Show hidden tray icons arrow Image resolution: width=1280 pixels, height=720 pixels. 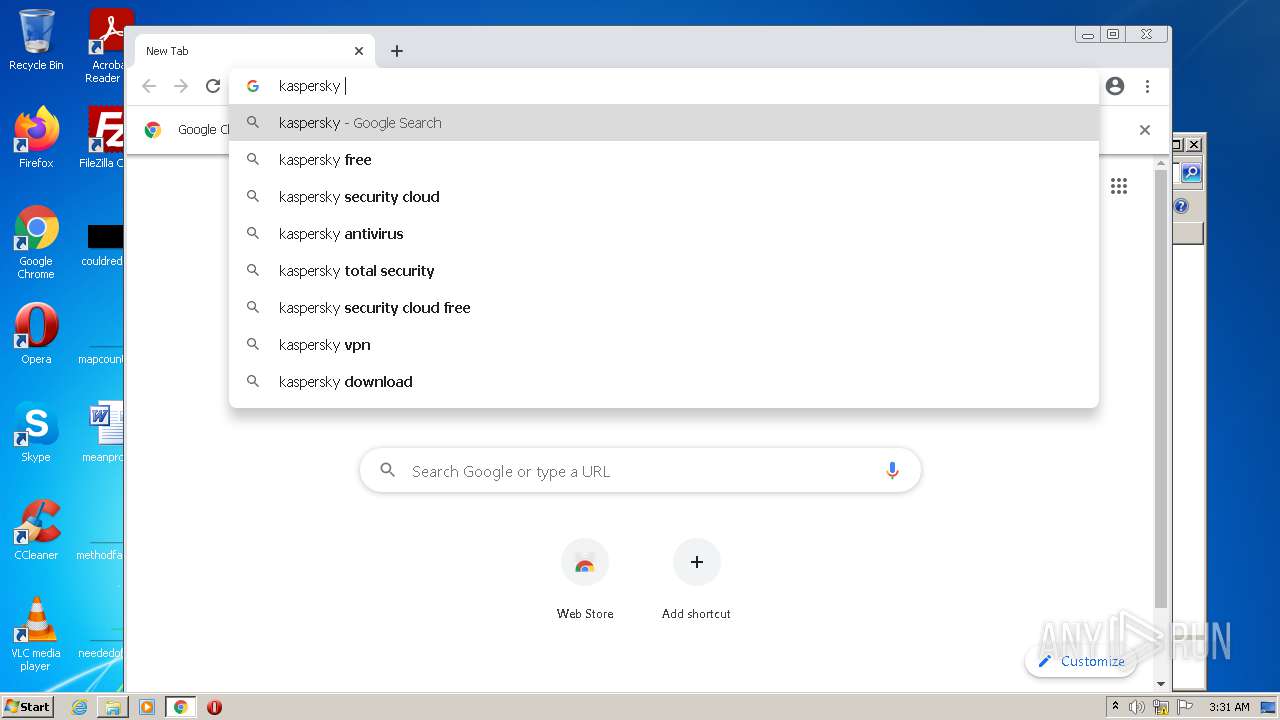(1115, 706)
